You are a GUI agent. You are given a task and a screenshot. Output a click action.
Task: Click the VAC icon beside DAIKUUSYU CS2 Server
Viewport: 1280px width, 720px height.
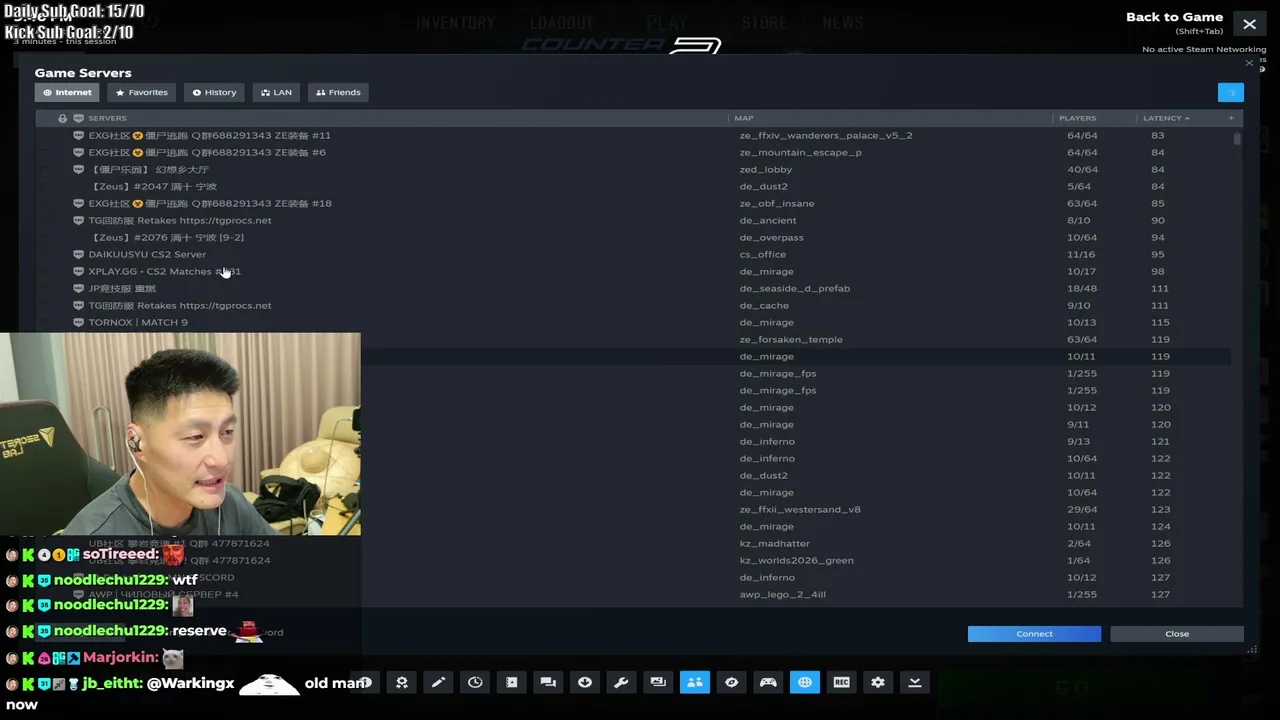[x=78, y=254]
